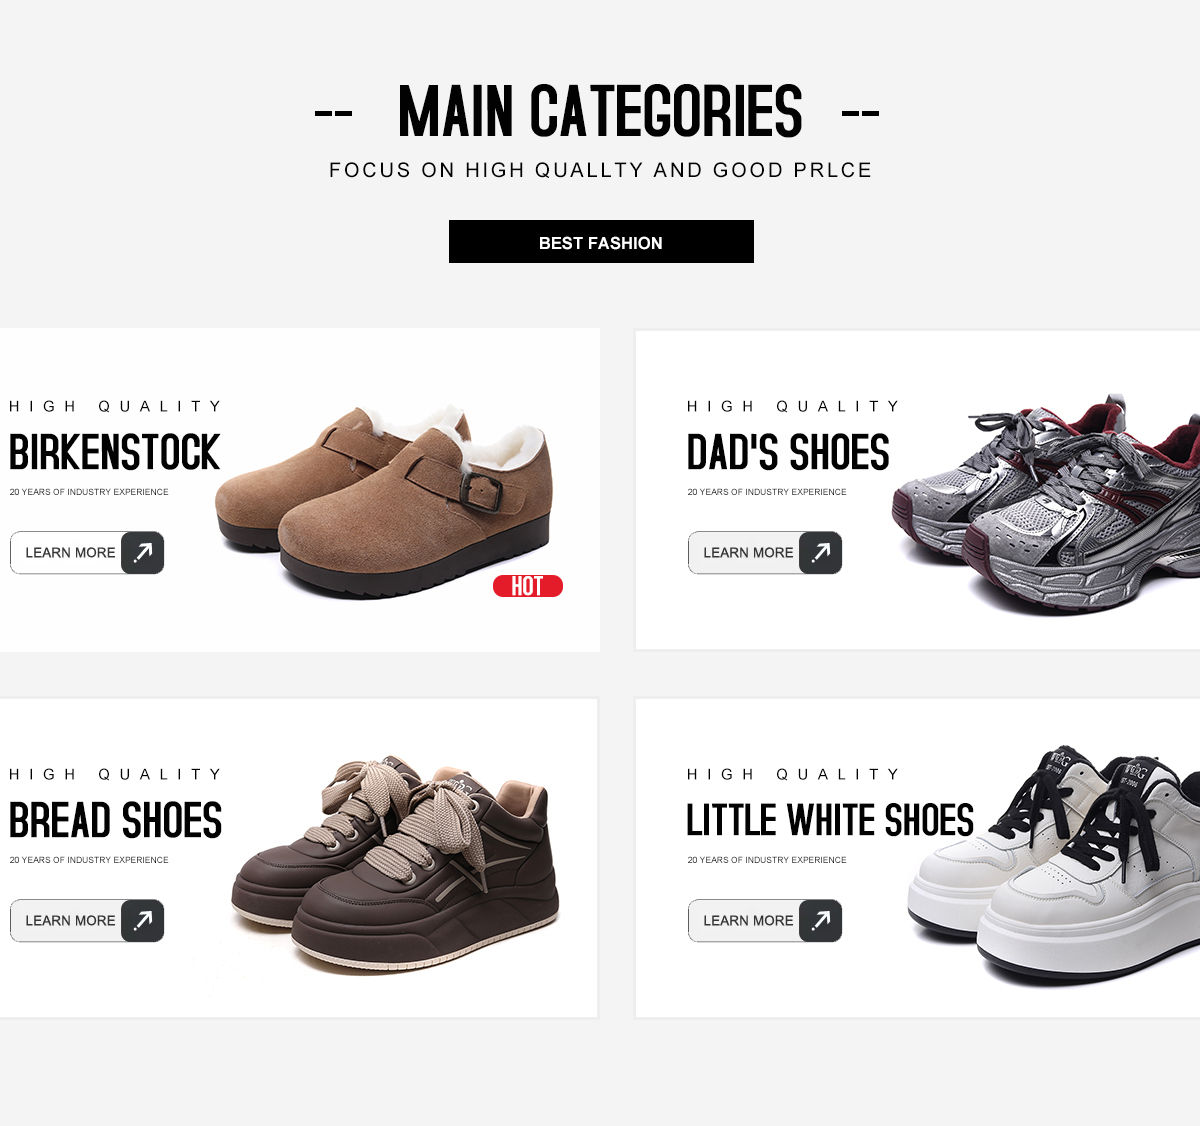Select the dark brown bread shoes image
The image size is (1200, 1126).
(x=395, y=866)
